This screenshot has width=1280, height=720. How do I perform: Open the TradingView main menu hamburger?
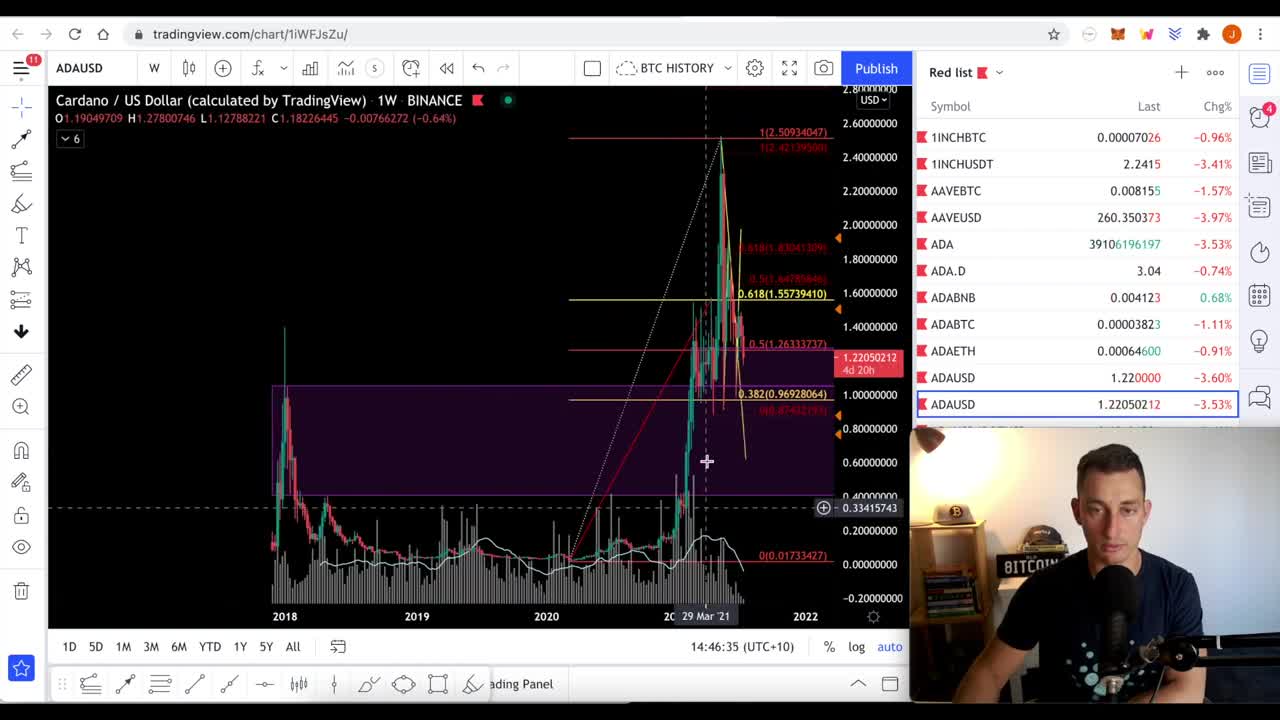[x=21, y=68]
